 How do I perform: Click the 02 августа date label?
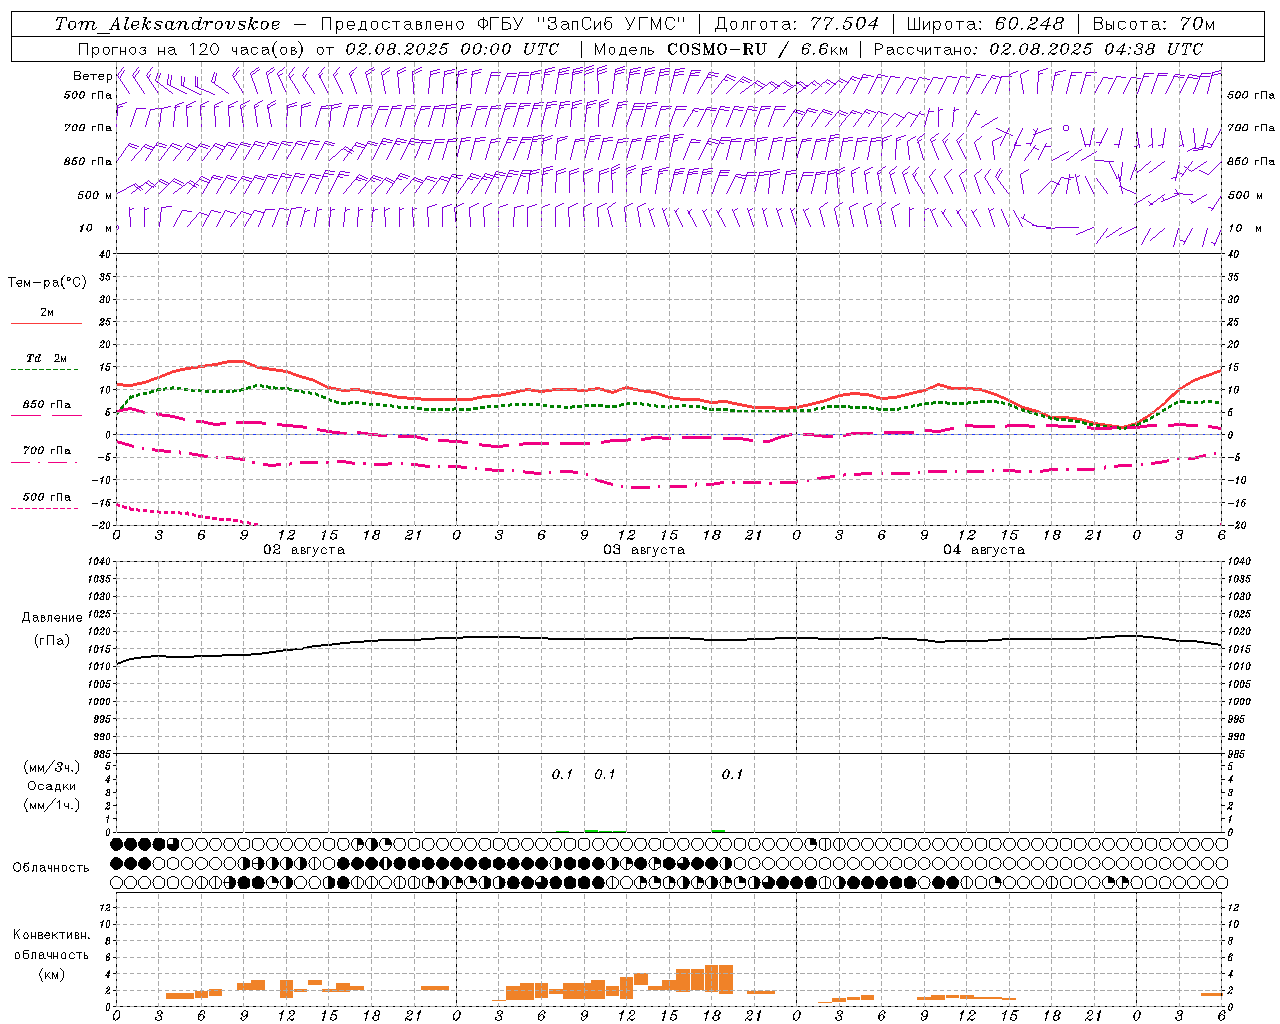pyautogui.click(x=304, y=550)
